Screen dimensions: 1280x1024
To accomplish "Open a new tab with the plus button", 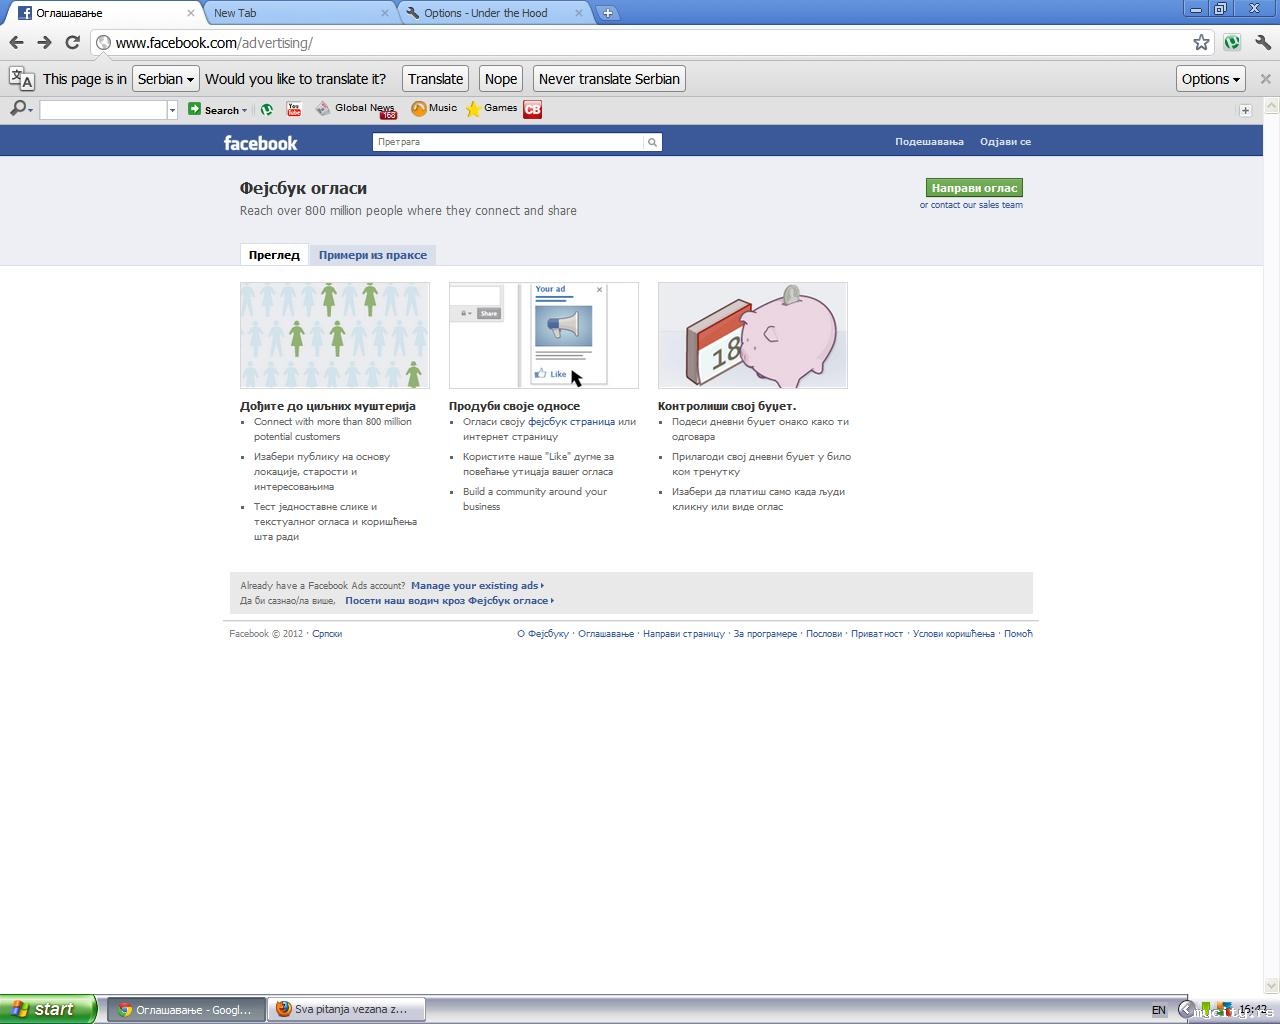I will tap(607, 13).
